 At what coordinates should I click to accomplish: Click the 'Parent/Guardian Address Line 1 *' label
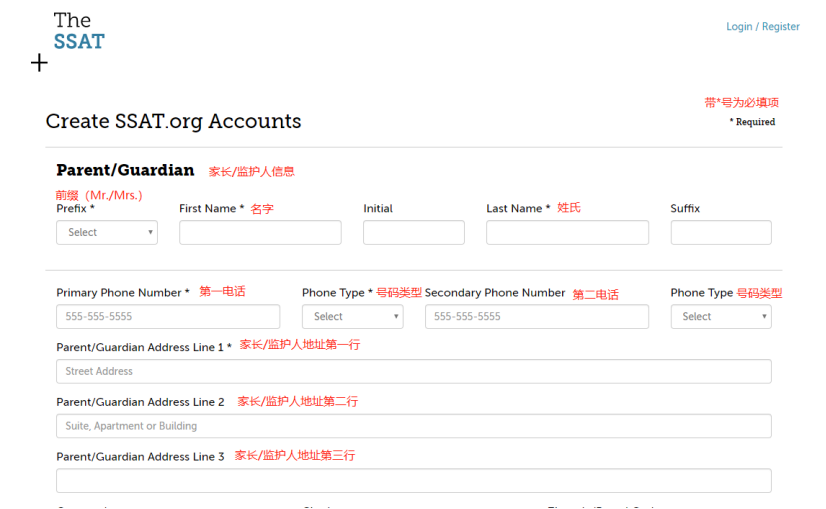pyautogui.click(x=144, y=347)
